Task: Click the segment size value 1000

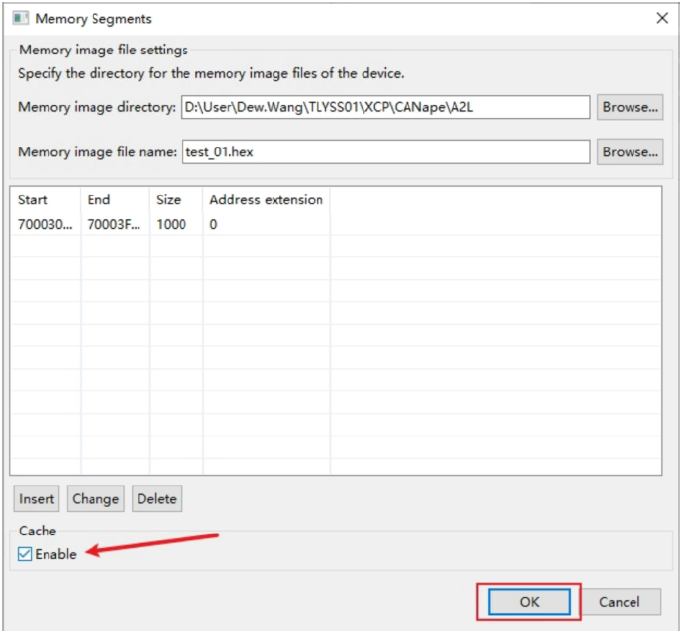Action: pyautogui.click(x=171, y=224)
